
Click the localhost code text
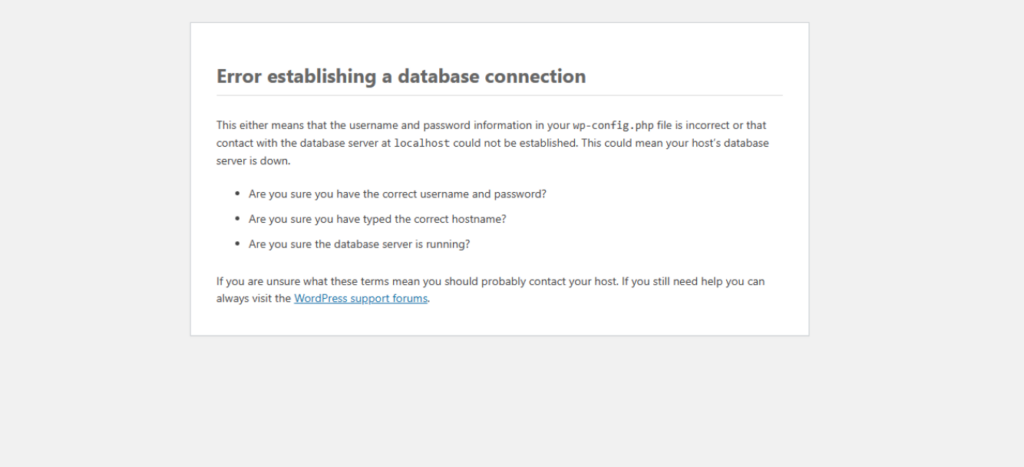(x=421, y=143)
